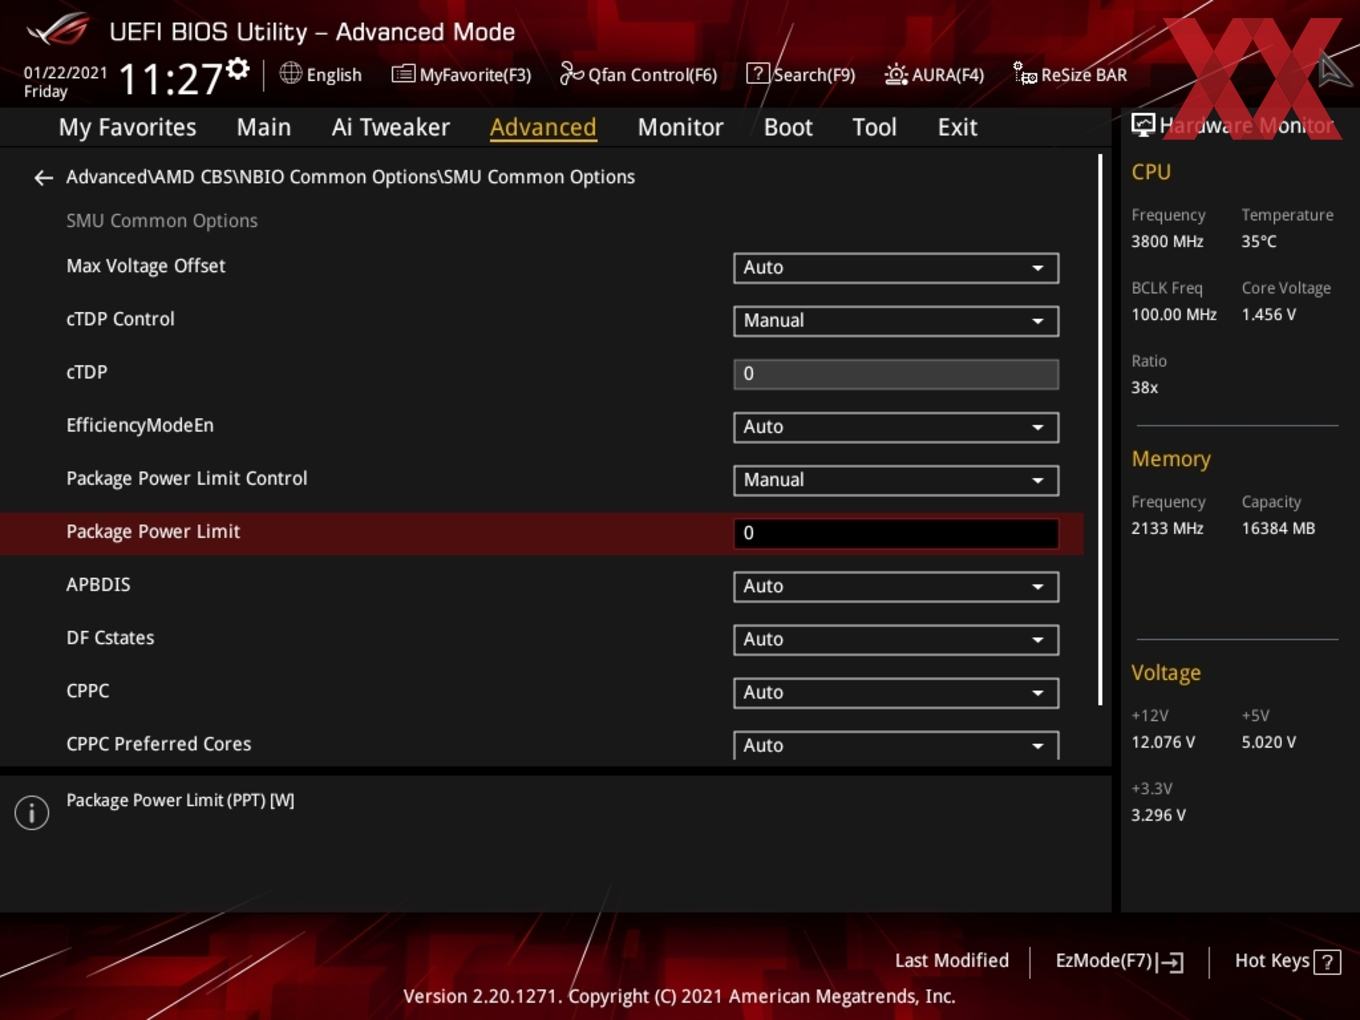
Task: Click the Package Power Limit value field
Action: (896, 533)
